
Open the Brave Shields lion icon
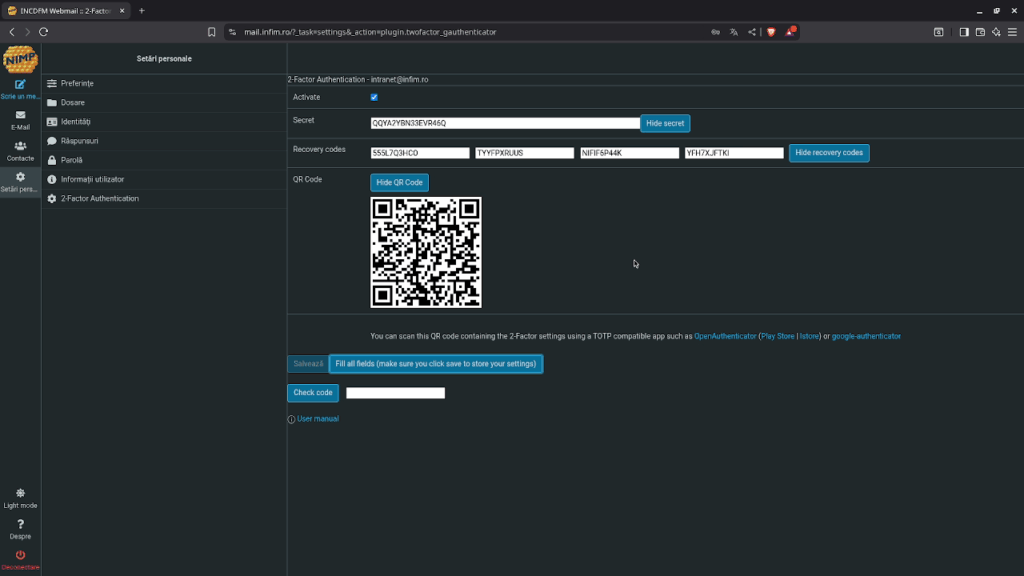(771, 32)
